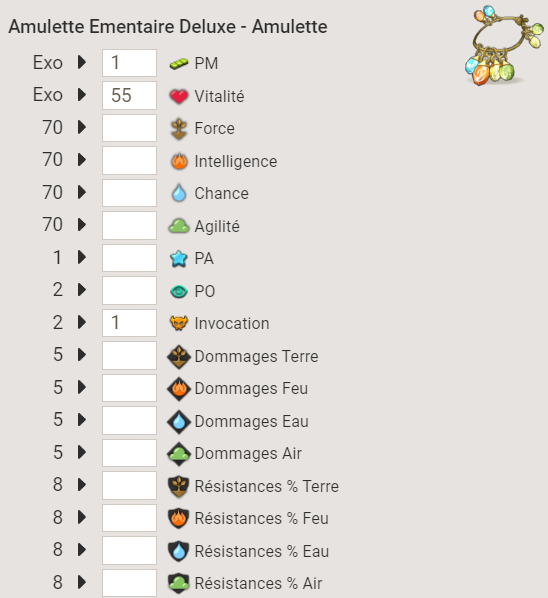548x598 pixels.
Task: Click the Dommages Eau diamond icon
Action: click(178, 421)
